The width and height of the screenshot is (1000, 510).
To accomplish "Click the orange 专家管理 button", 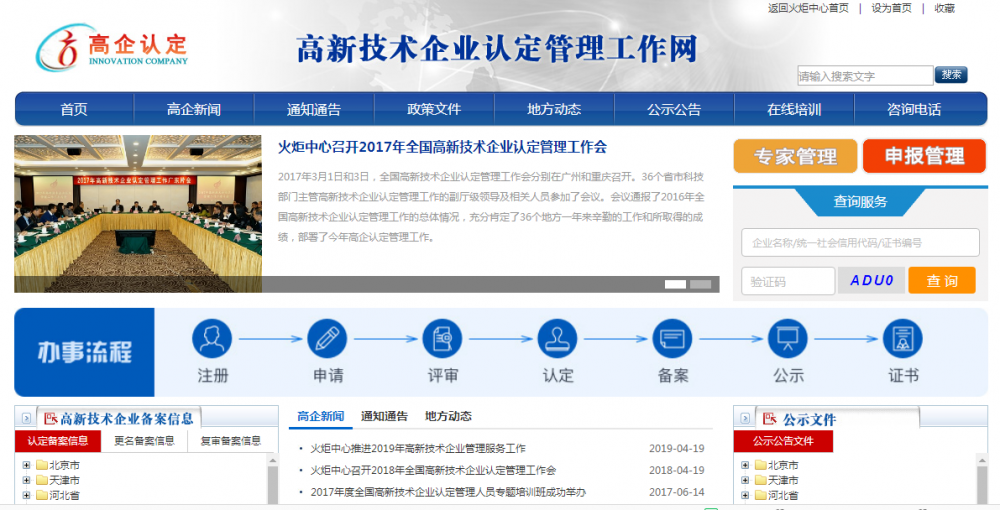I will [795, 156].
